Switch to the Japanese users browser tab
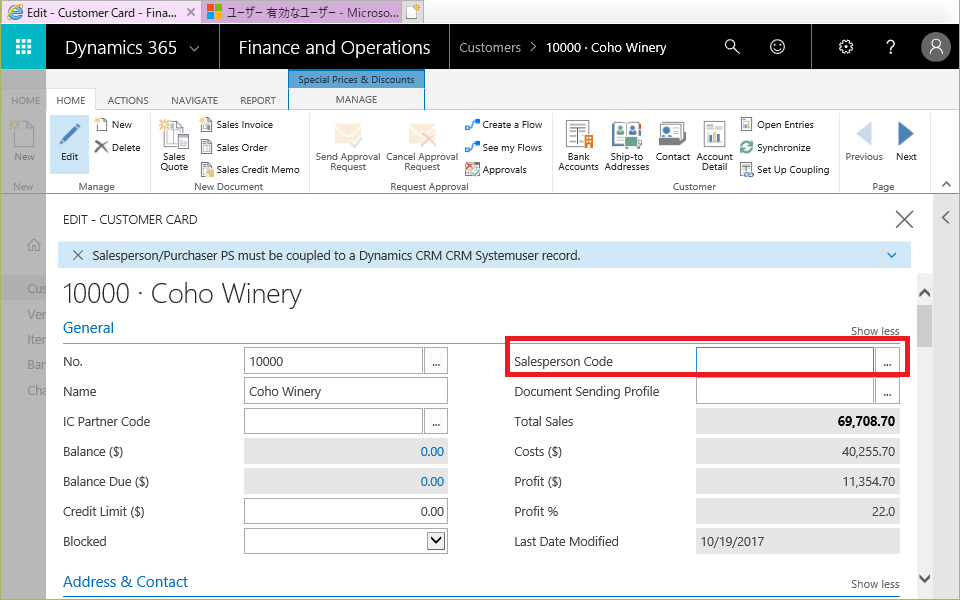The image size is (960, 600). 302,12
